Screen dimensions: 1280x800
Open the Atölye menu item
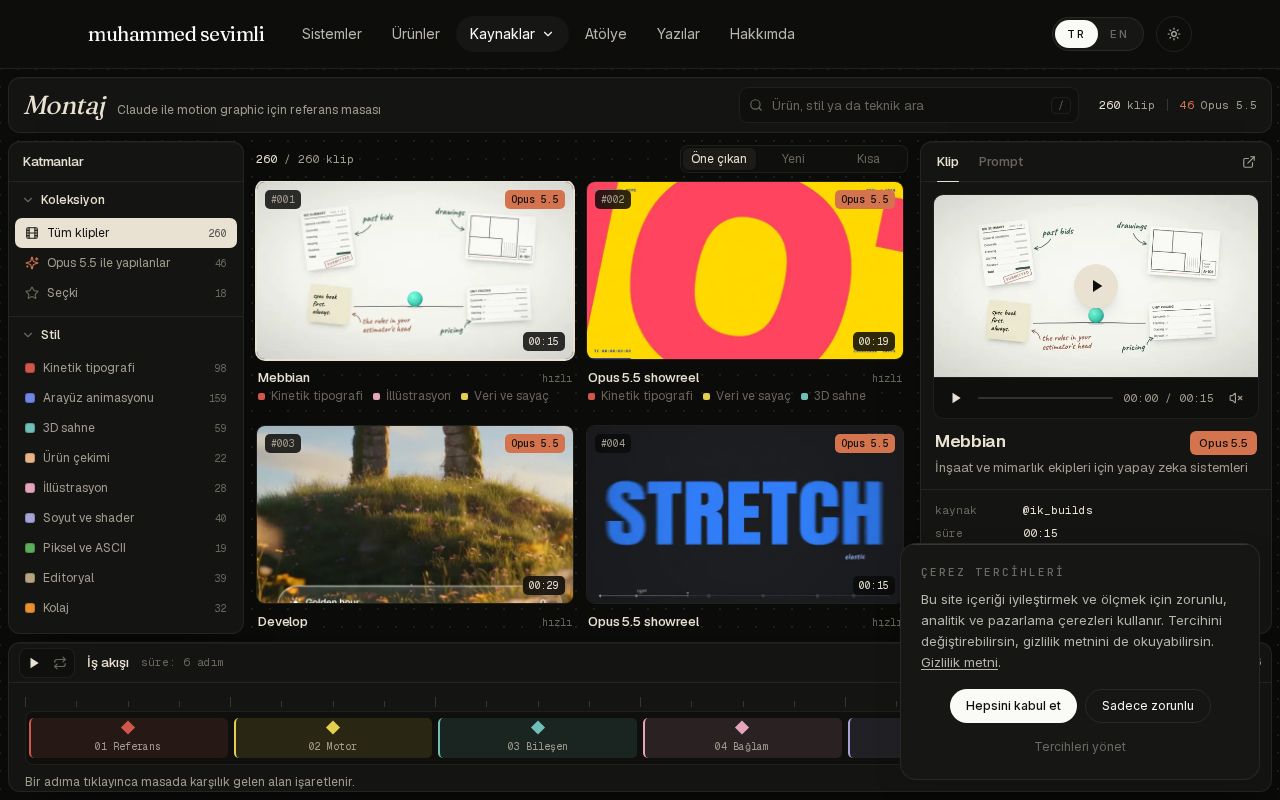coord(606,34)
